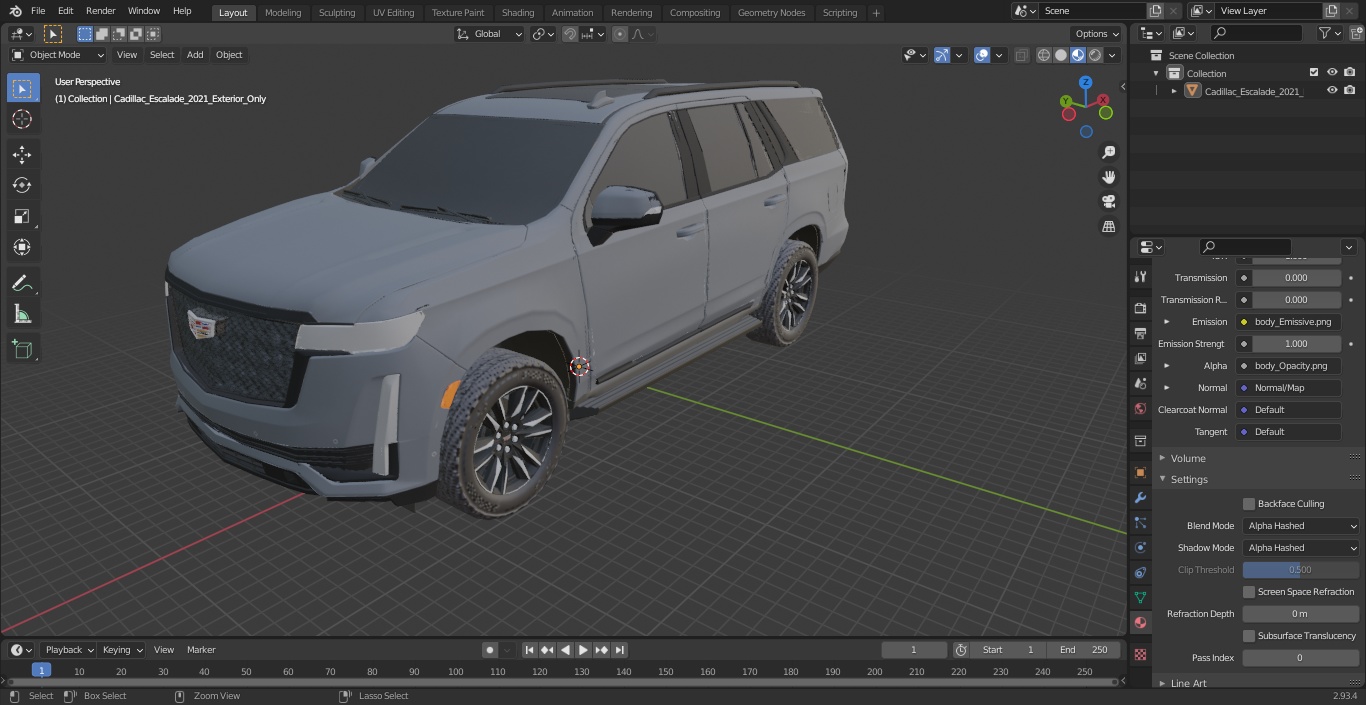Screen dimensions: 1366x705
Task: Adjust the Transmission value slider
Action: [1296, 278]
